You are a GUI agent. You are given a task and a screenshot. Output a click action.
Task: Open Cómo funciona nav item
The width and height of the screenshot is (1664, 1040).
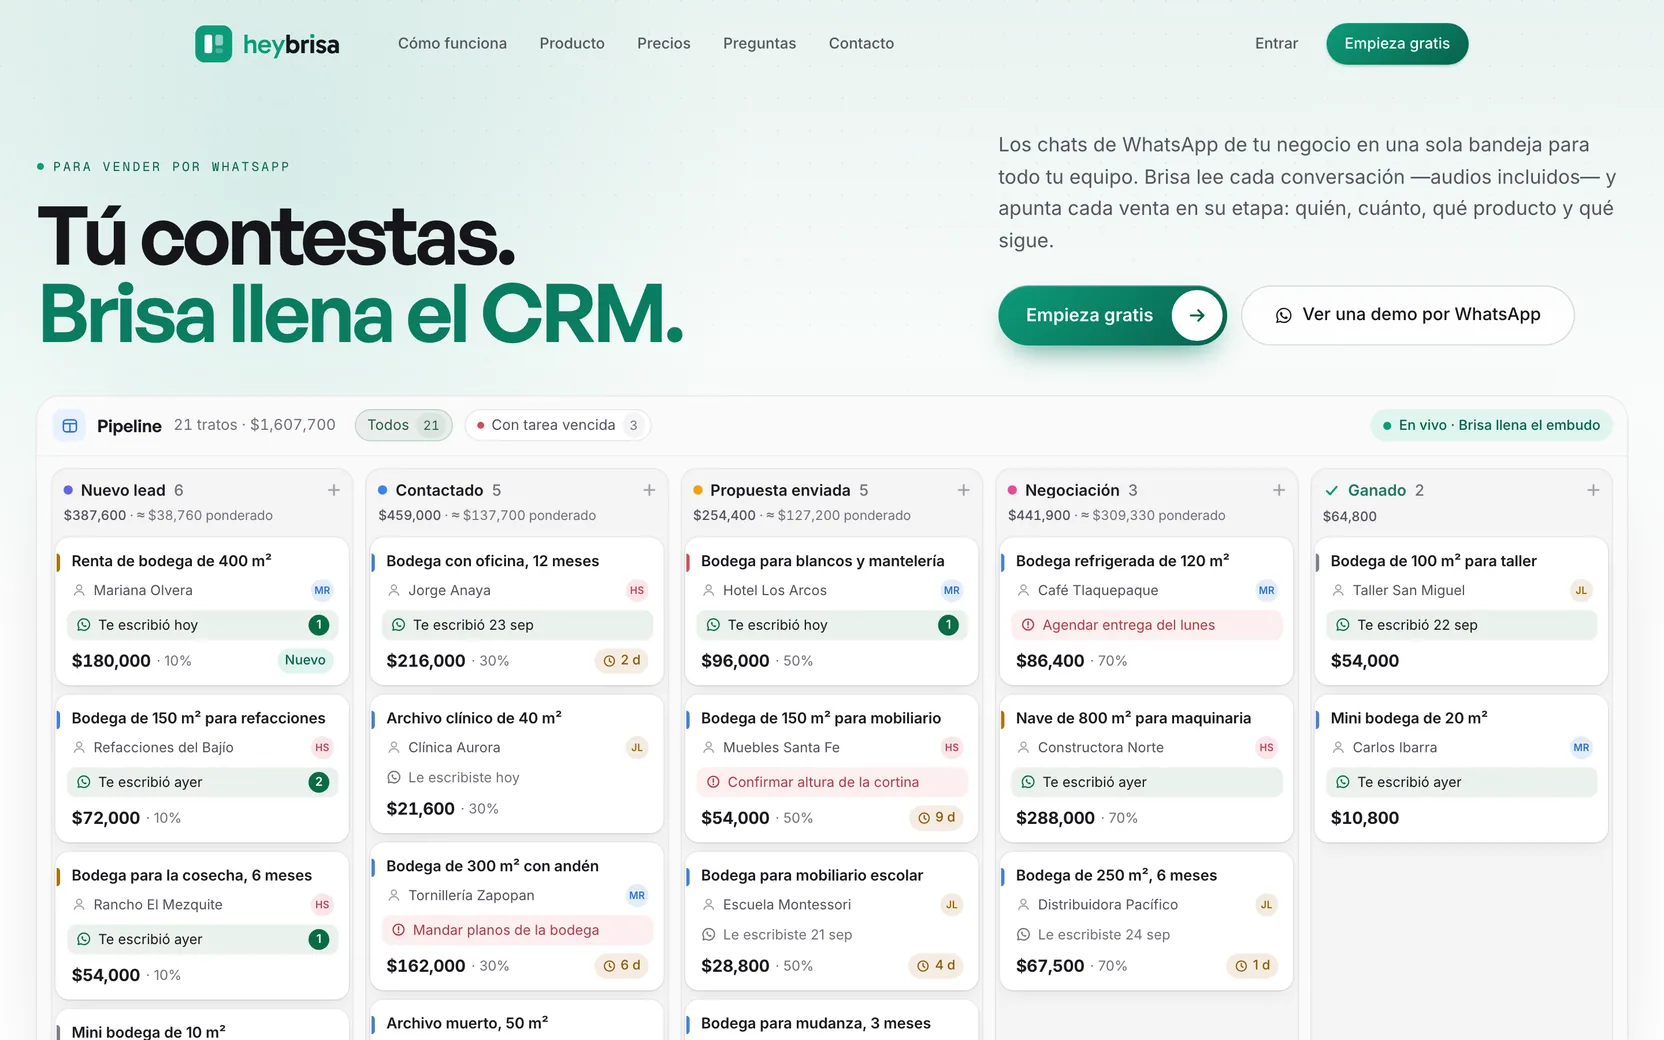[x=452, y=44]
